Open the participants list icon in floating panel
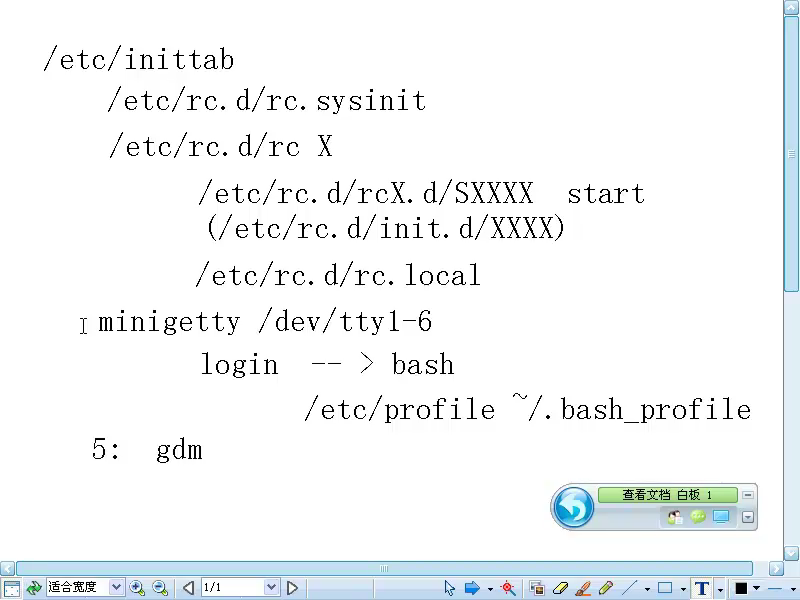This screenshot has width=800, height=600. [674, 517]
